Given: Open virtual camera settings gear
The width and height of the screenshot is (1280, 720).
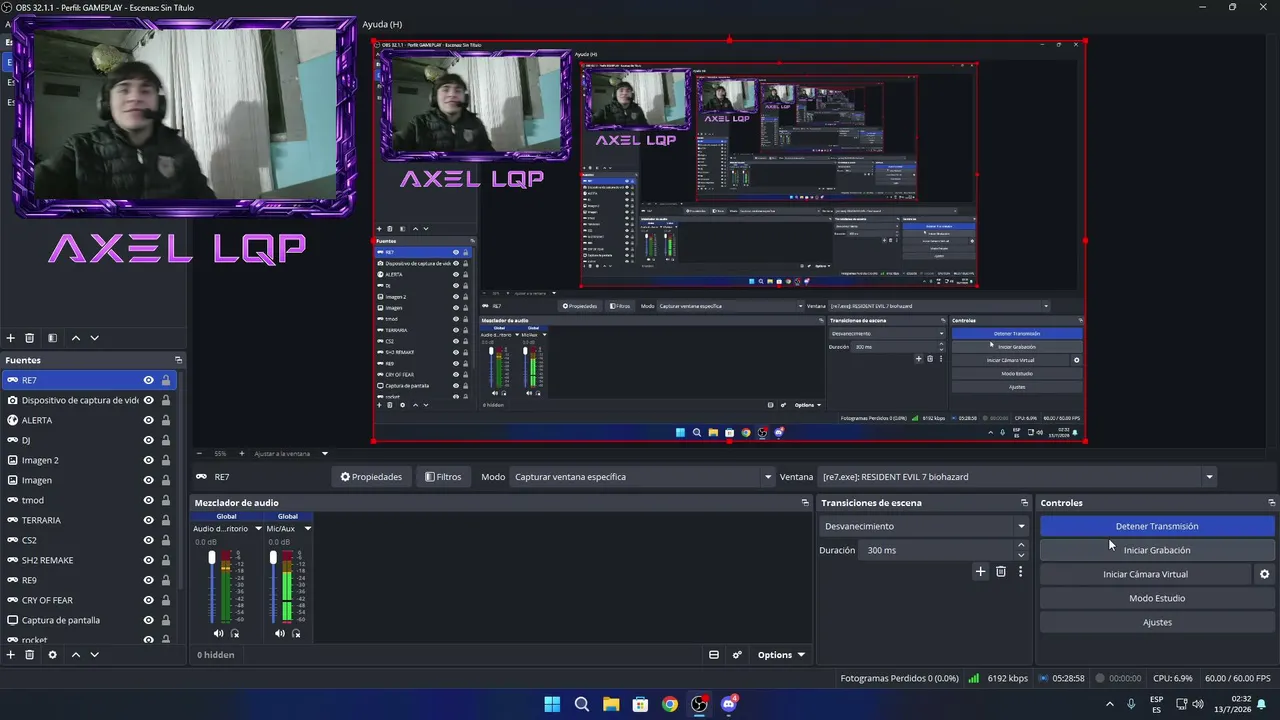Looking at the screenshot, I should (1264, 574).
